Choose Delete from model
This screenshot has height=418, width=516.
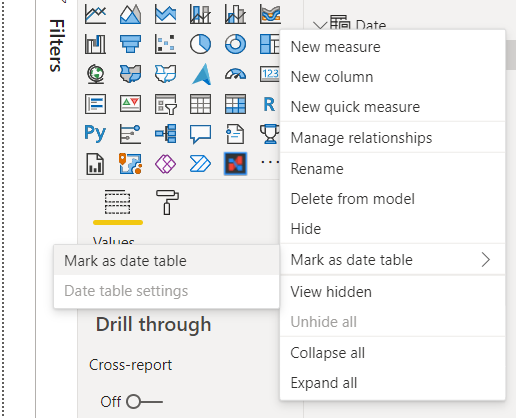point(393,199)
